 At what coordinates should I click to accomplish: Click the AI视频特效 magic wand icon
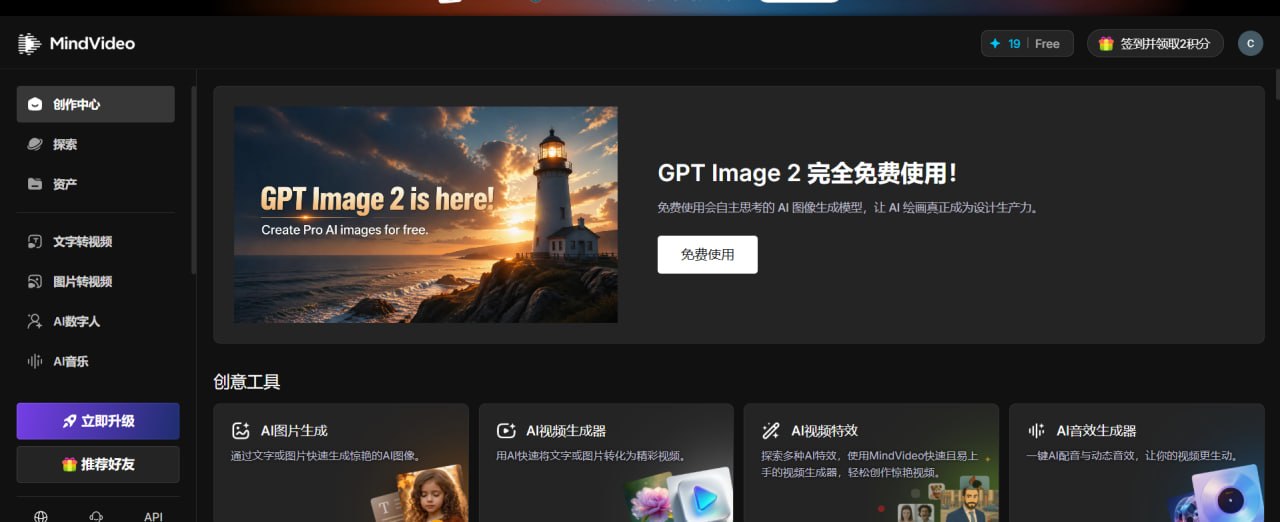(x=771, y=431)
